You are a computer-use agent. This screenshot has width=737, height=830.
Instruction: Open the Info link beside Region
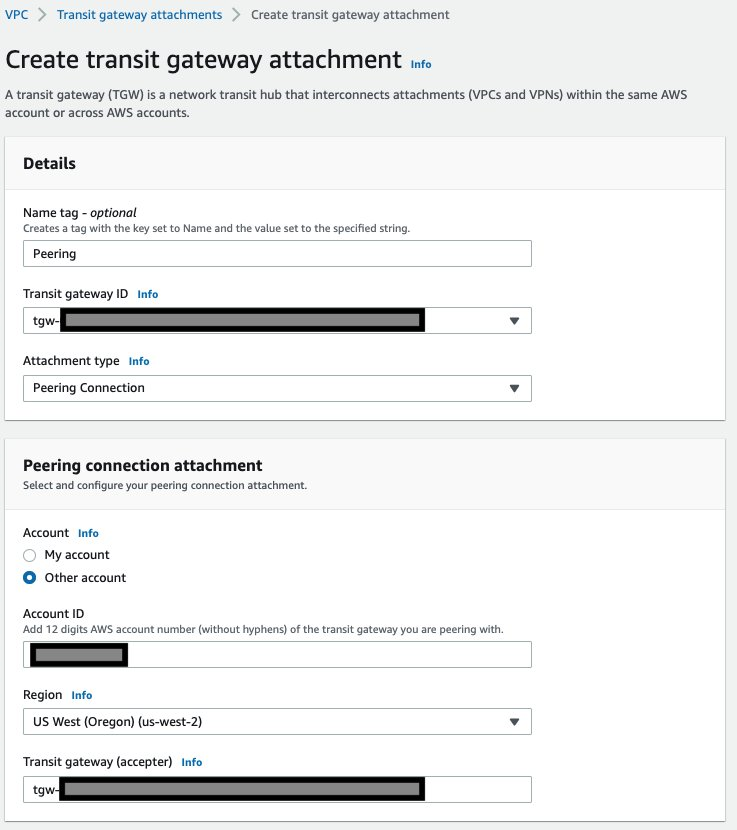pos(81,695)
